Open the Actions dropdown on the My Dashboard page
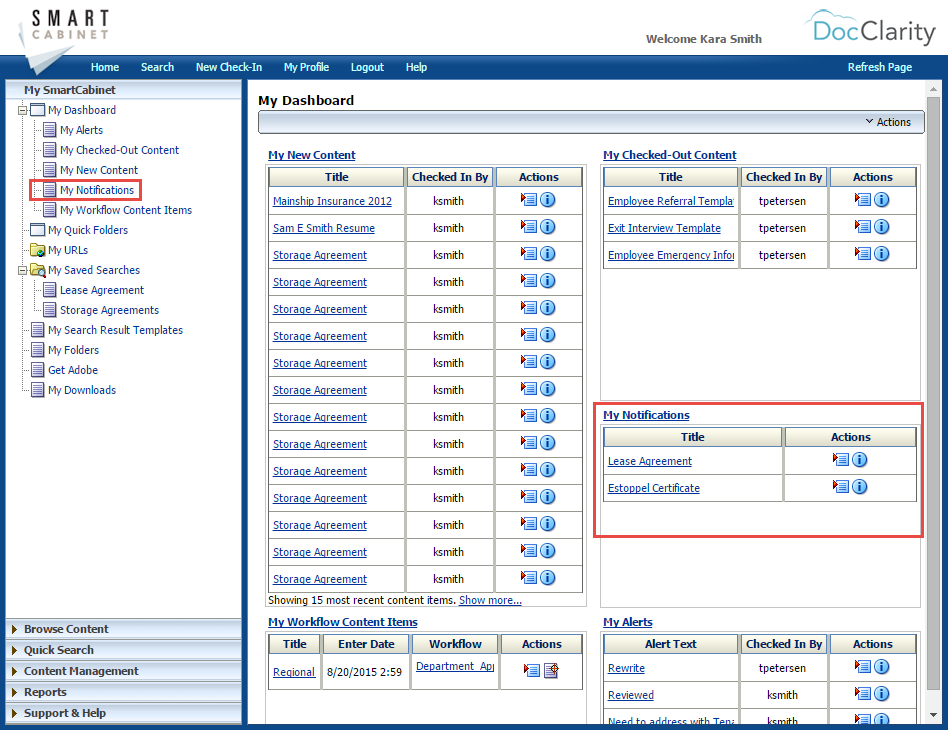Image resolution: width=948 pixels, height=730 pixels. 888,121
